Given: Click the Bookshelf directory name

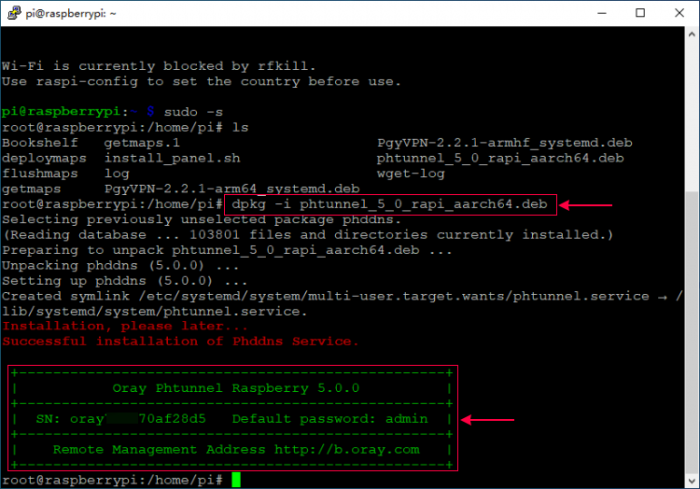Looking at the screenshot, I should 40,143.
